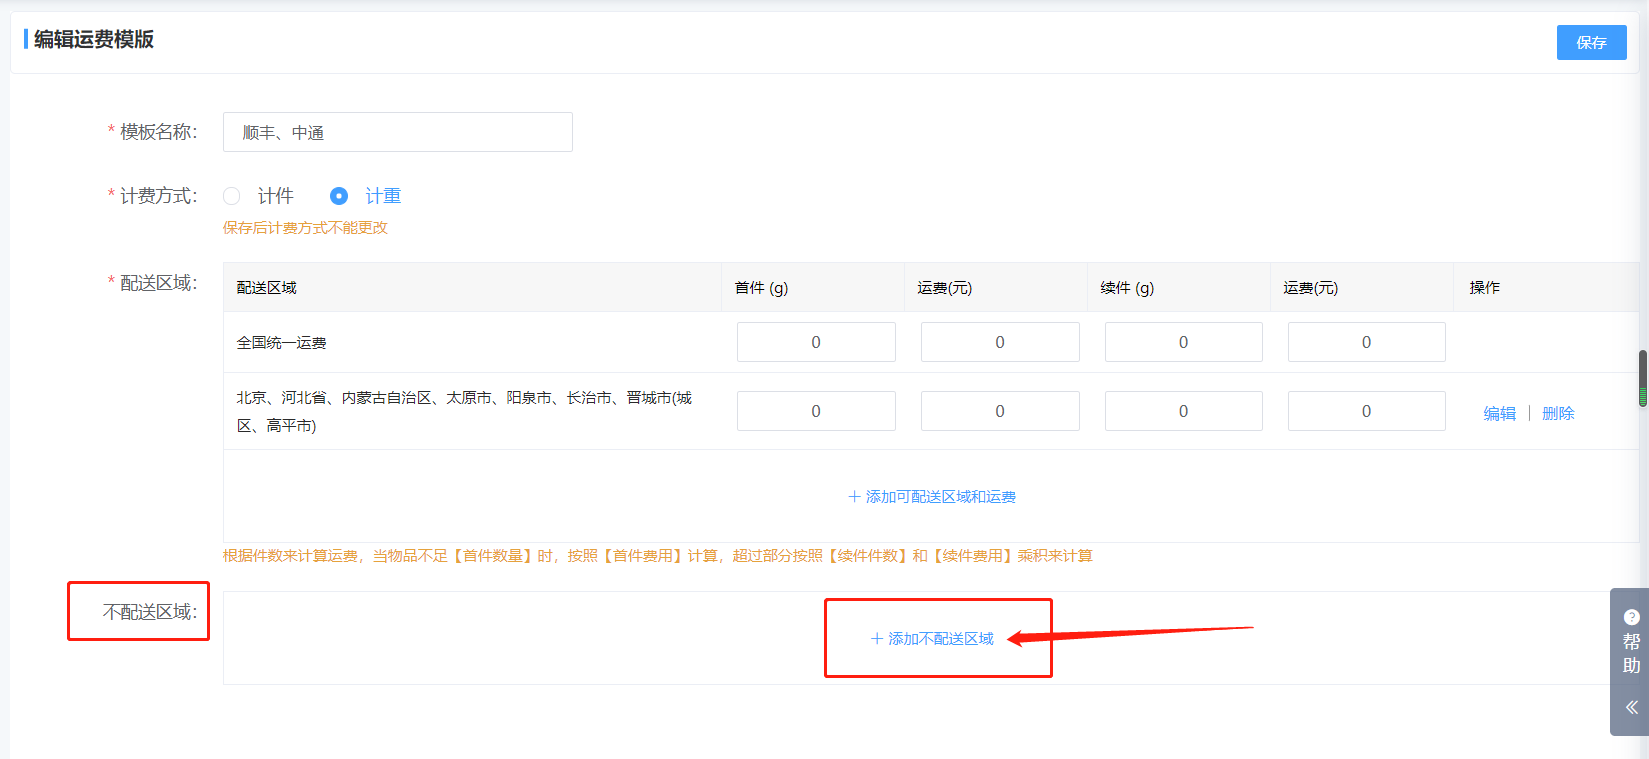Click 删除 for the 北京 region row

click(1558, 413)
